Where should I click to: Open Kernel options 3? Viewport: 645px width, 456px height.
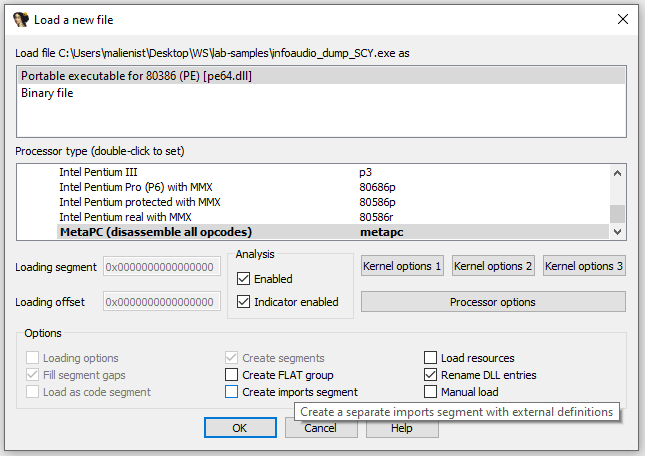click(x=584, y=266)
